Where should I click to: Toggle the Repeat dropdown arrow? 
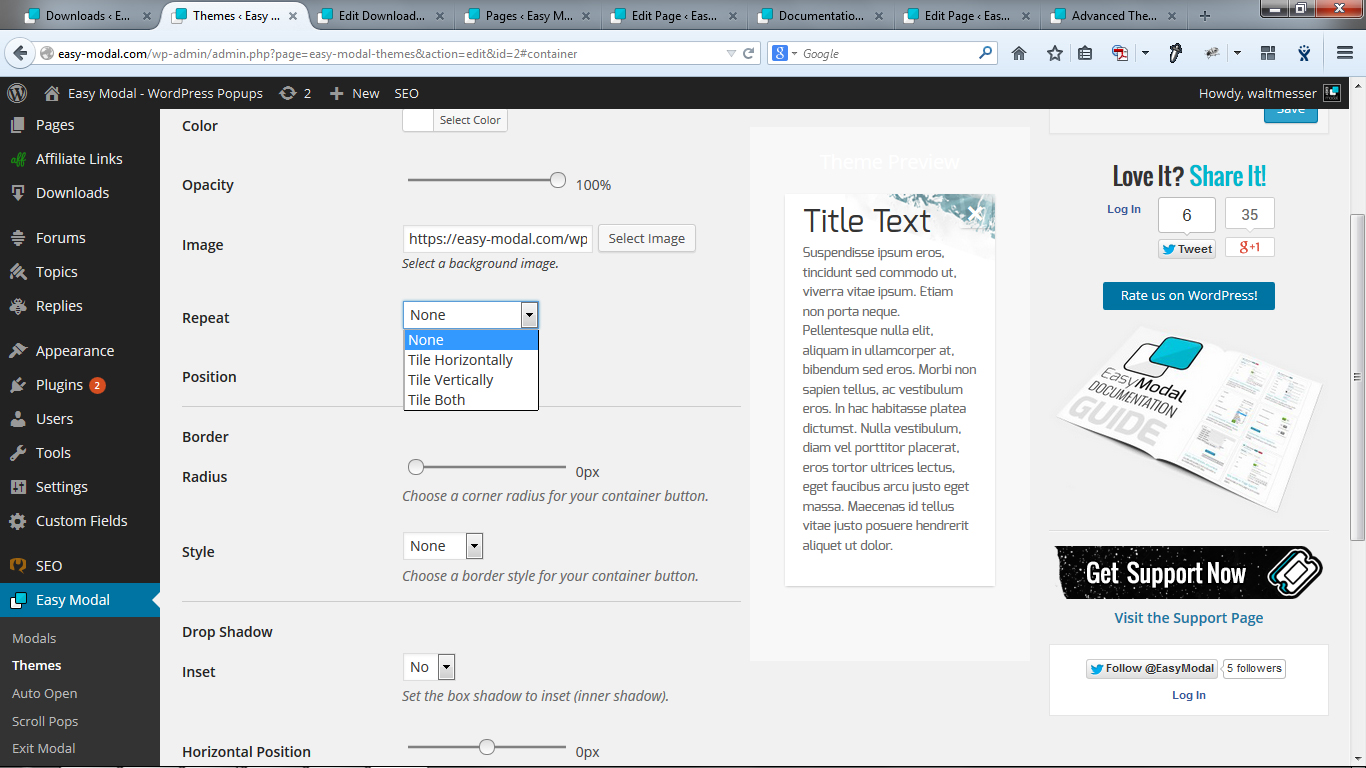529,315
